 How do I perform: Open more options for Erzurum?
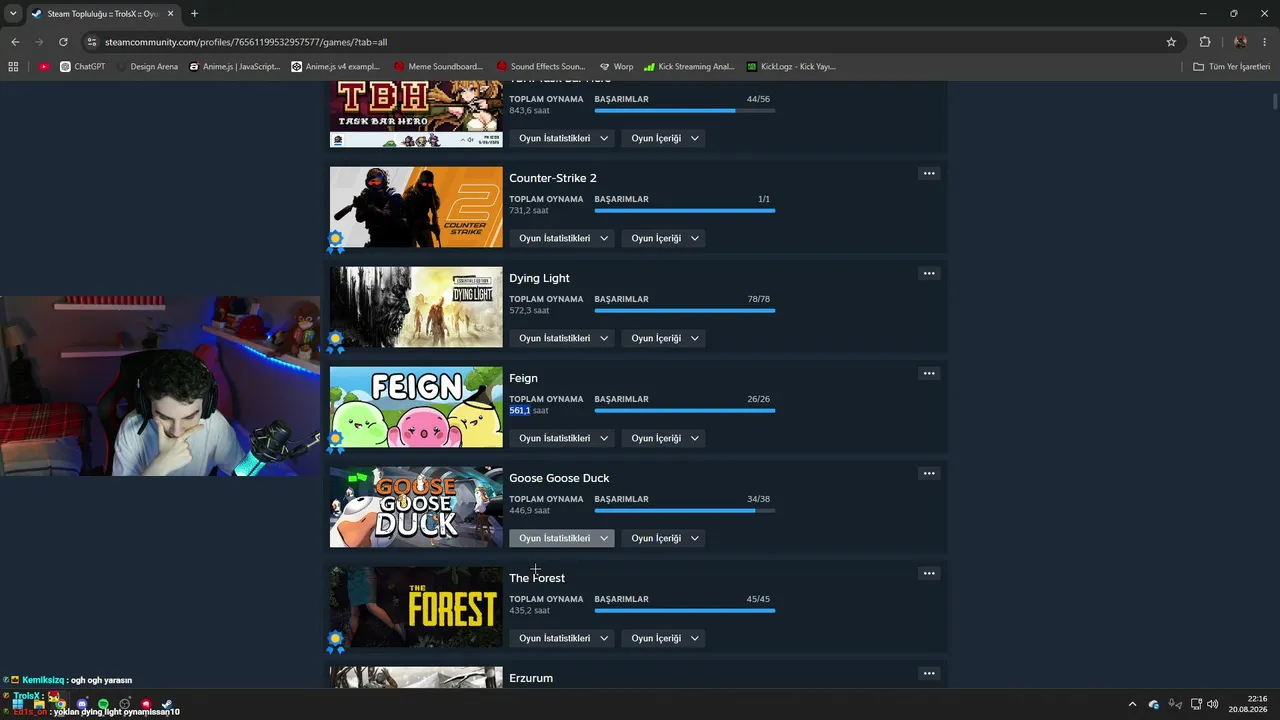coord(929,674)
